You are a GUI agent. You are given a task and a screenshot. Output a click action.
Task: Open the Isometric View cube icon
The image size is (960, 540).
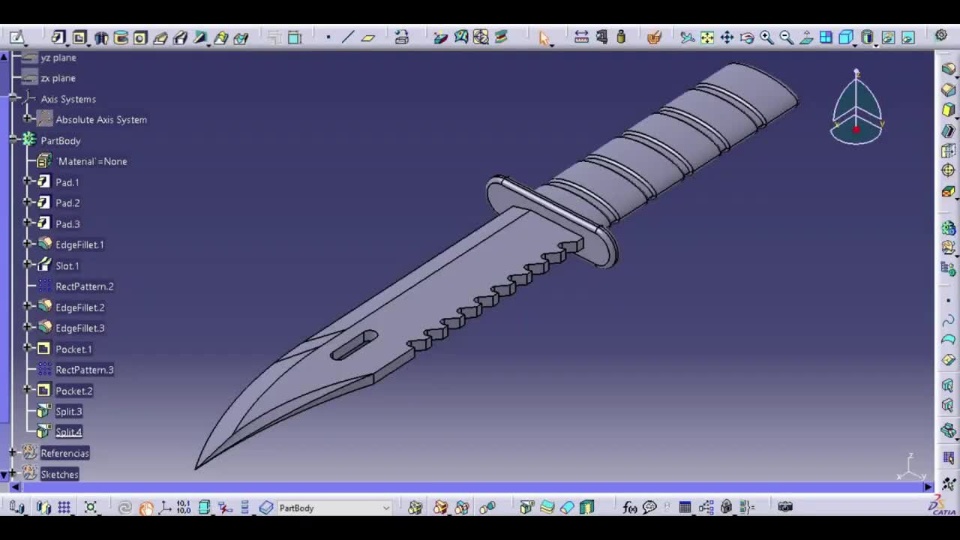tap(846, 37)
